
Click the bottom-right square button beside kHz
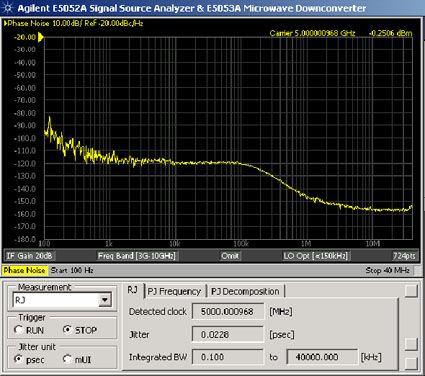[411, 363]
